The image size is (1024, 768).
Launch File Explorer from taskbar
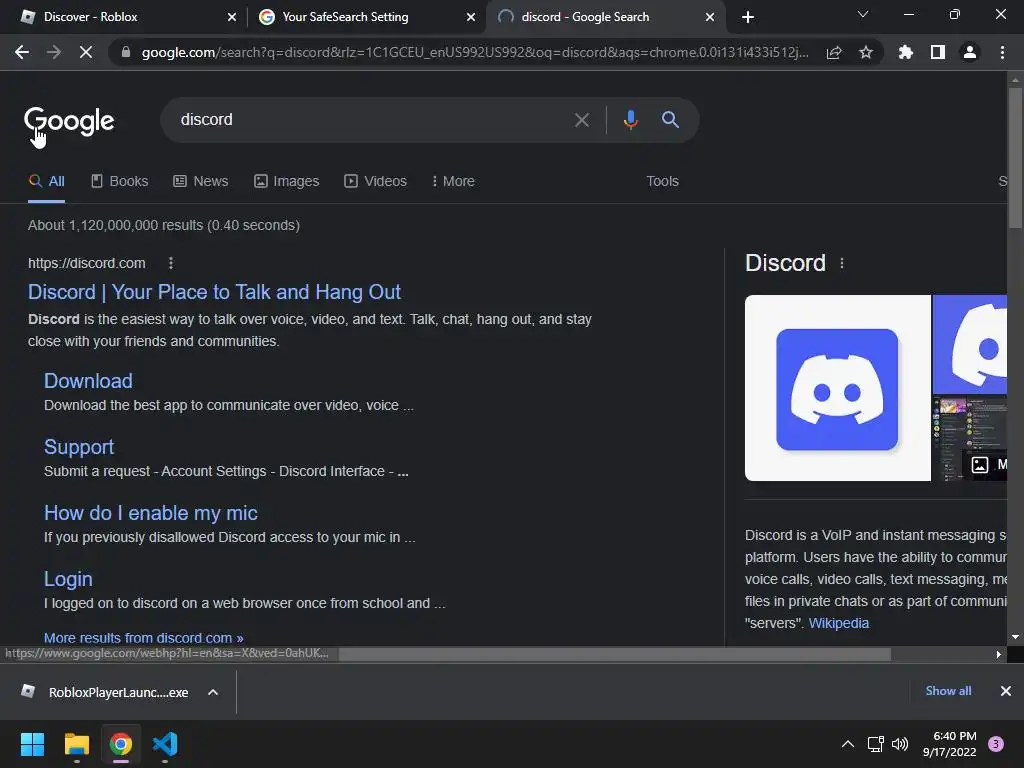point(76,744)
